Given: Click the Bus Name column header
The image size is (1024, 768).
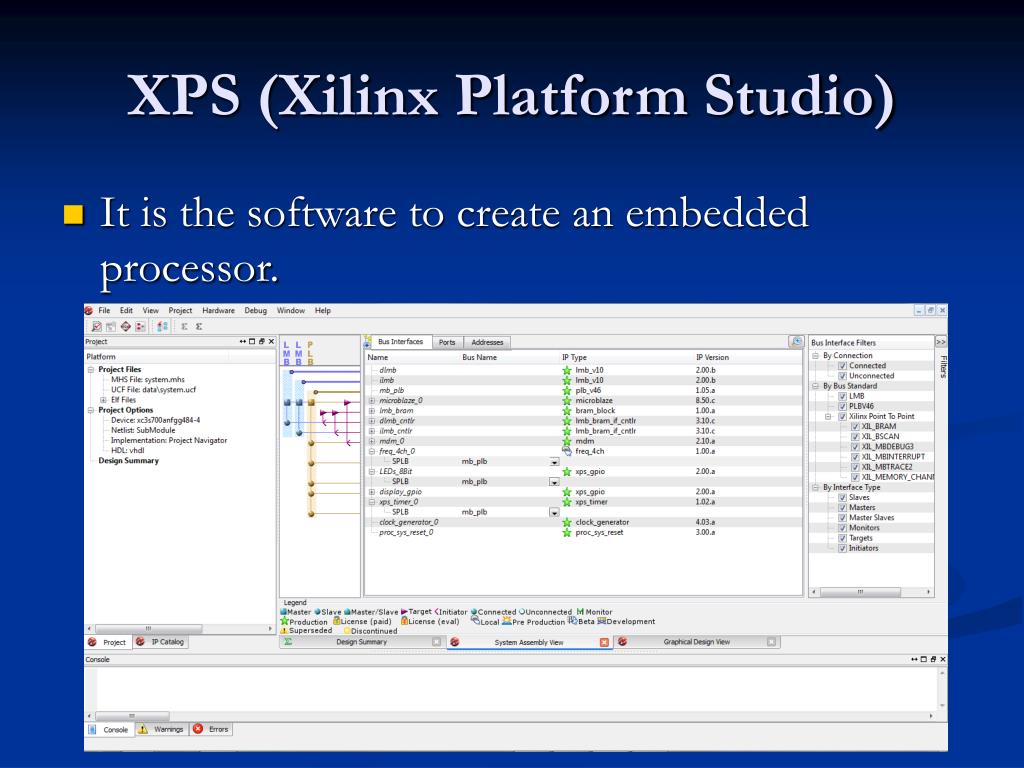Looking at the screenshot, I should 479,358.
